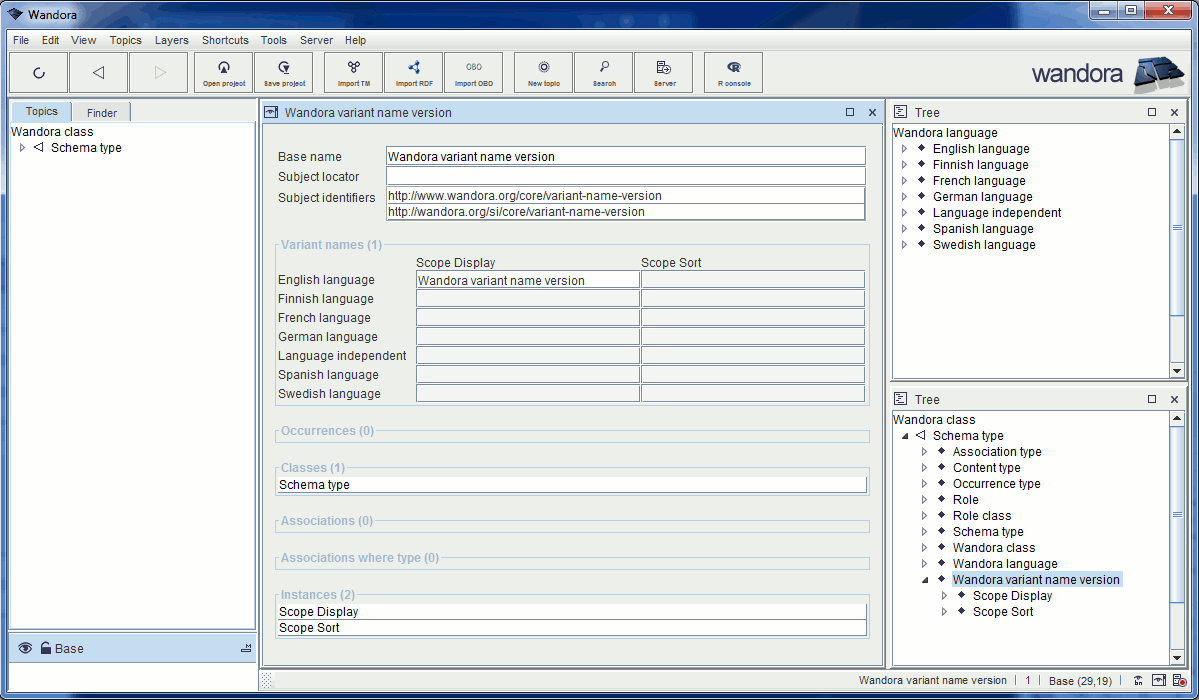Expand Schema type in the Topics panel
The image size is (1199, 700).
[x=22, y=147]
